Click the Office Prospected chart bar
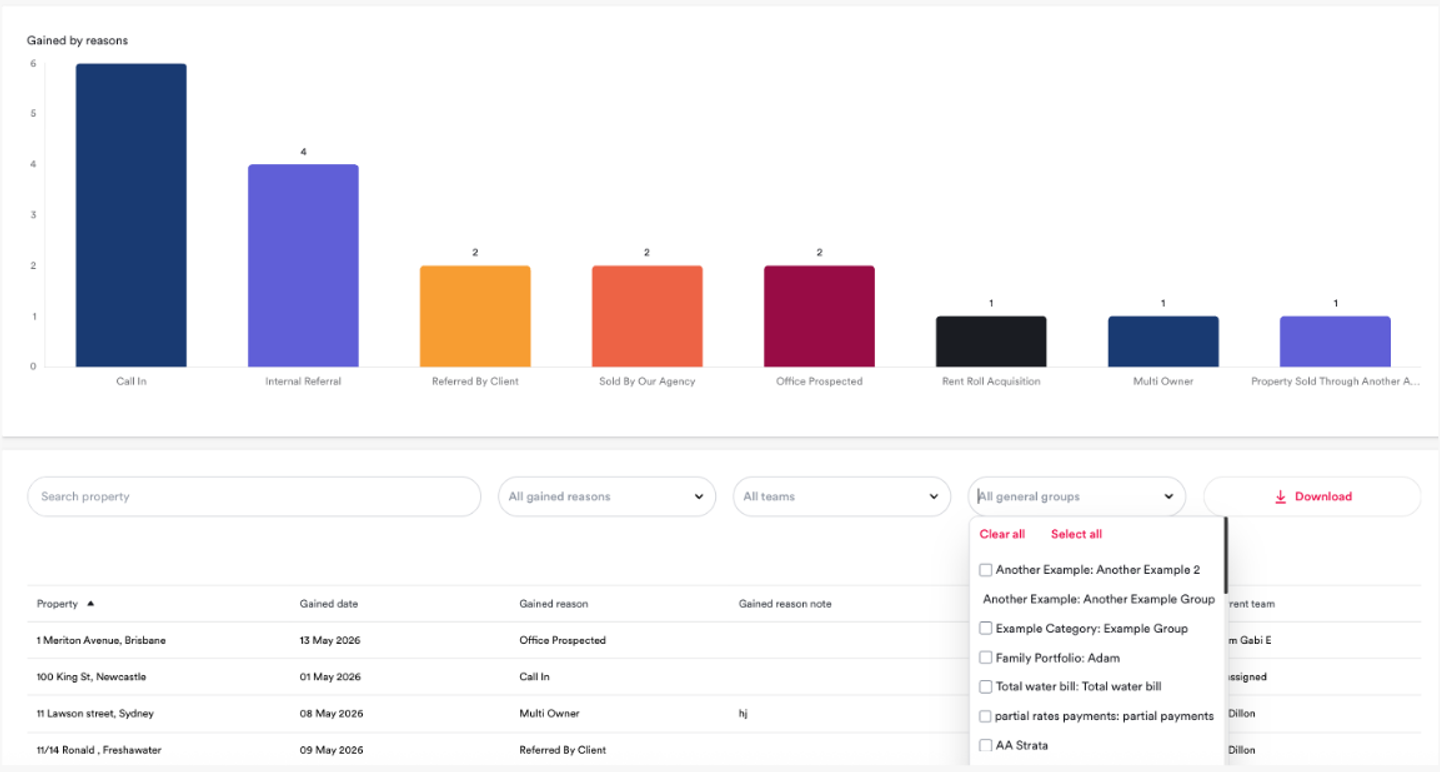Image resolution: width=1440 pixels, height=772 pixels. coord(819,316)
